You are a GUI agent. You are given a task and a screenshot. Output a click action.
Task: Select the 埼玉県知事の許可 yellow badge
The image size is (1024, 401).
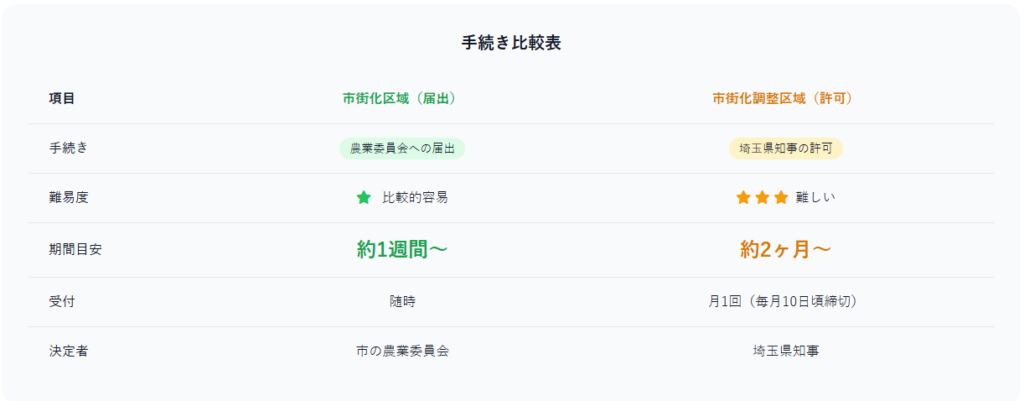pos(786,148)
